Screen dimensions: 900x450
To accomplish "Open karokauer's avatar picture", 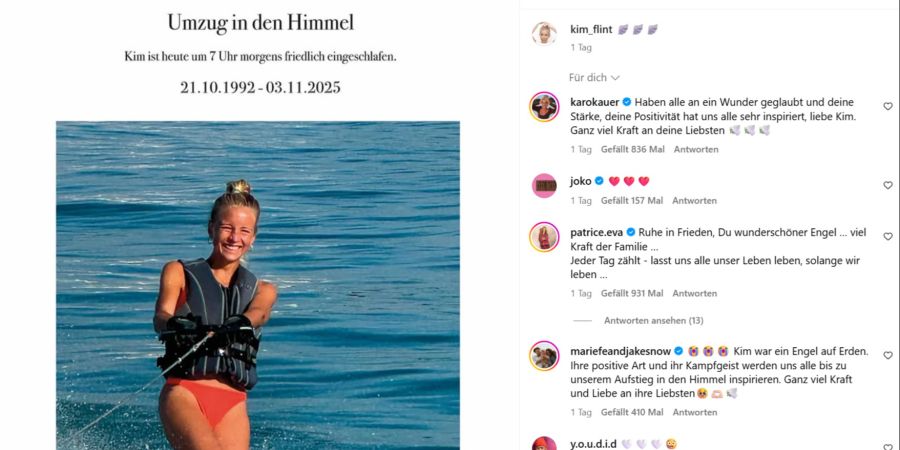I will pos(544,107).
